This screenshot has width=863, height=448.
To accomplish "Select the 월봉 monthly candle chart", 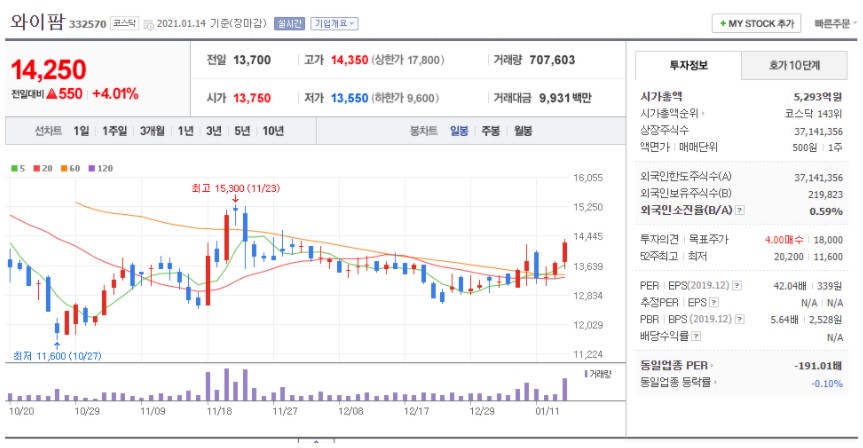I will coord(523,131).
